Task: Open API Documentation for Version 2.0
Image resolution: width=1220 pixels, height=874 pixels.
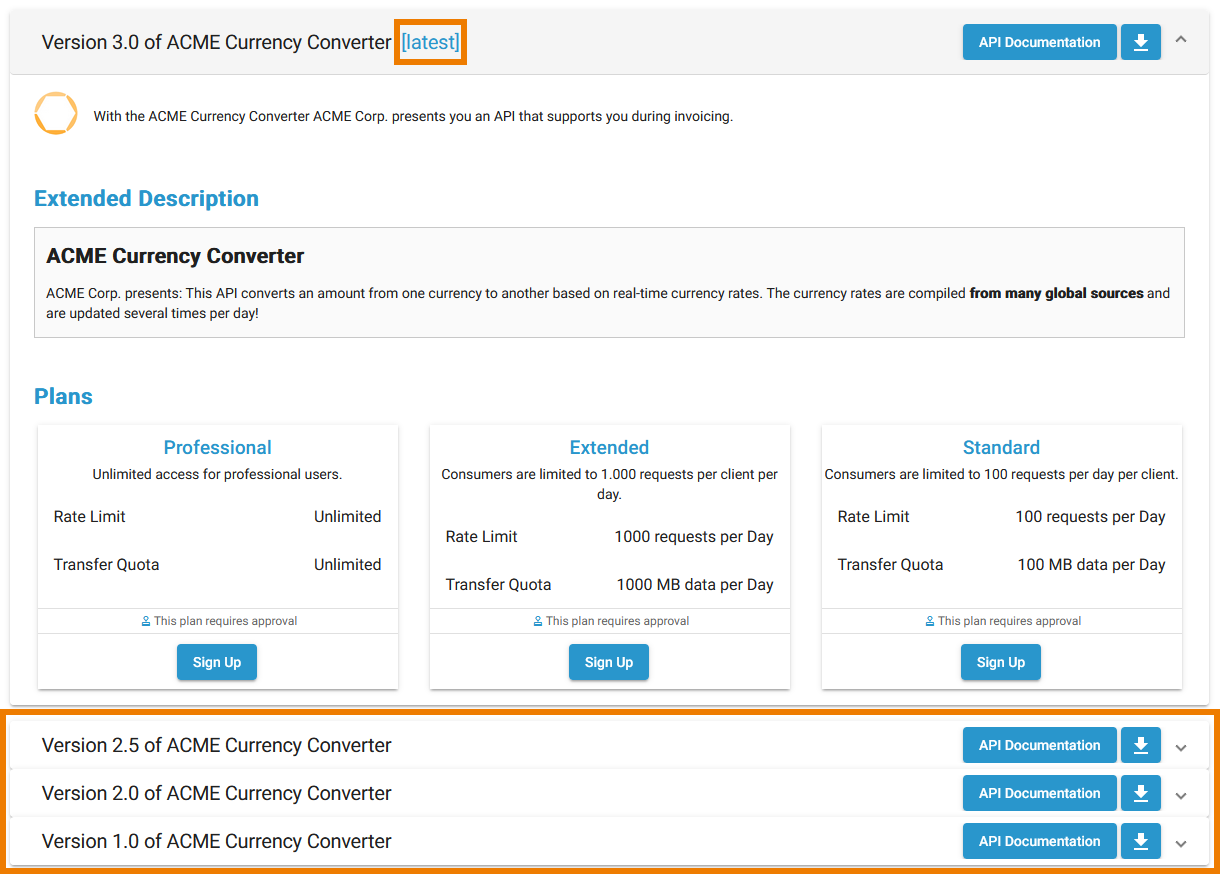Action: [1039, 793]
